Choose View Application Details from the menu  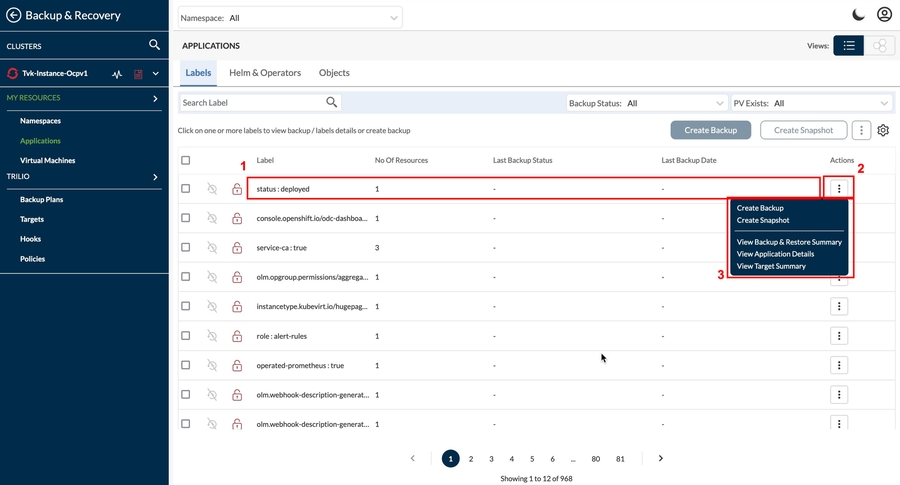[x=775, y=254]
